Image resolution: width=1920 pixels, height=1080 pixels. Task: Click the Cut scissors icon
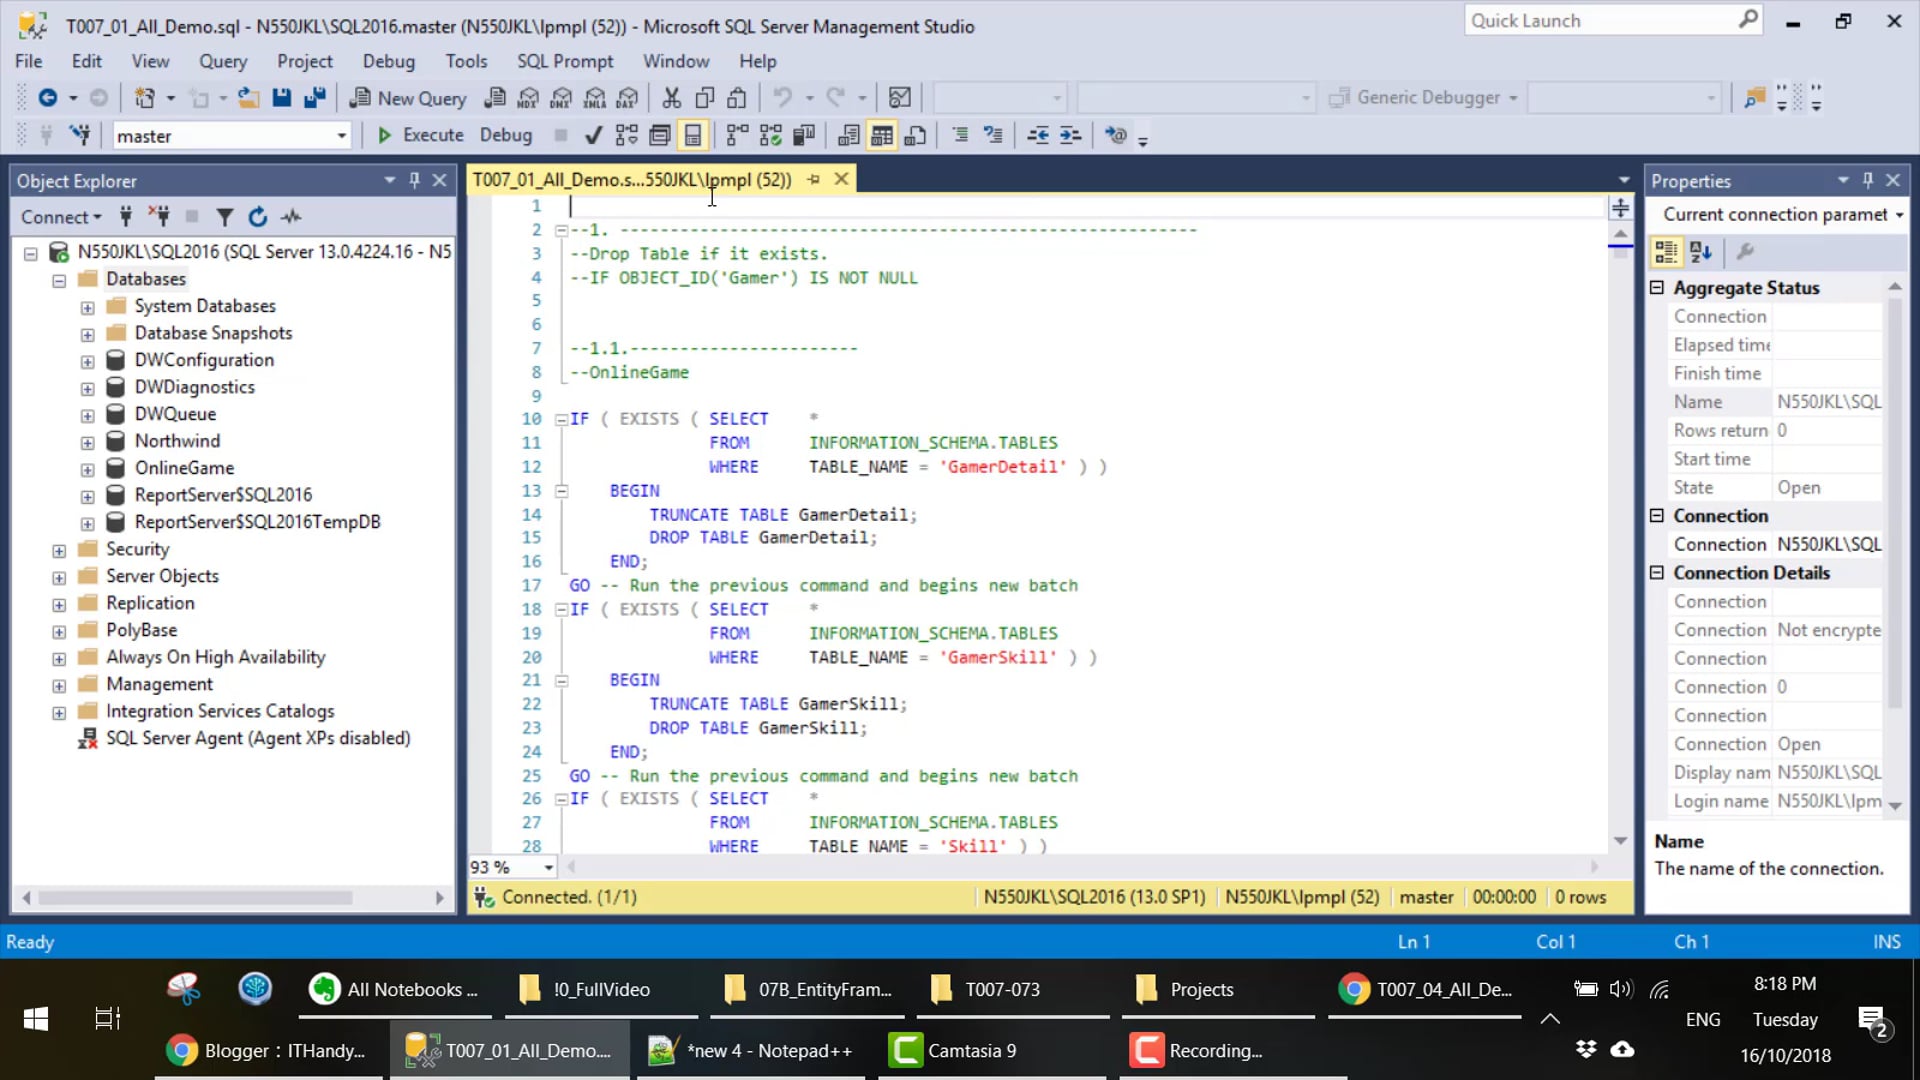pos(671,97)
